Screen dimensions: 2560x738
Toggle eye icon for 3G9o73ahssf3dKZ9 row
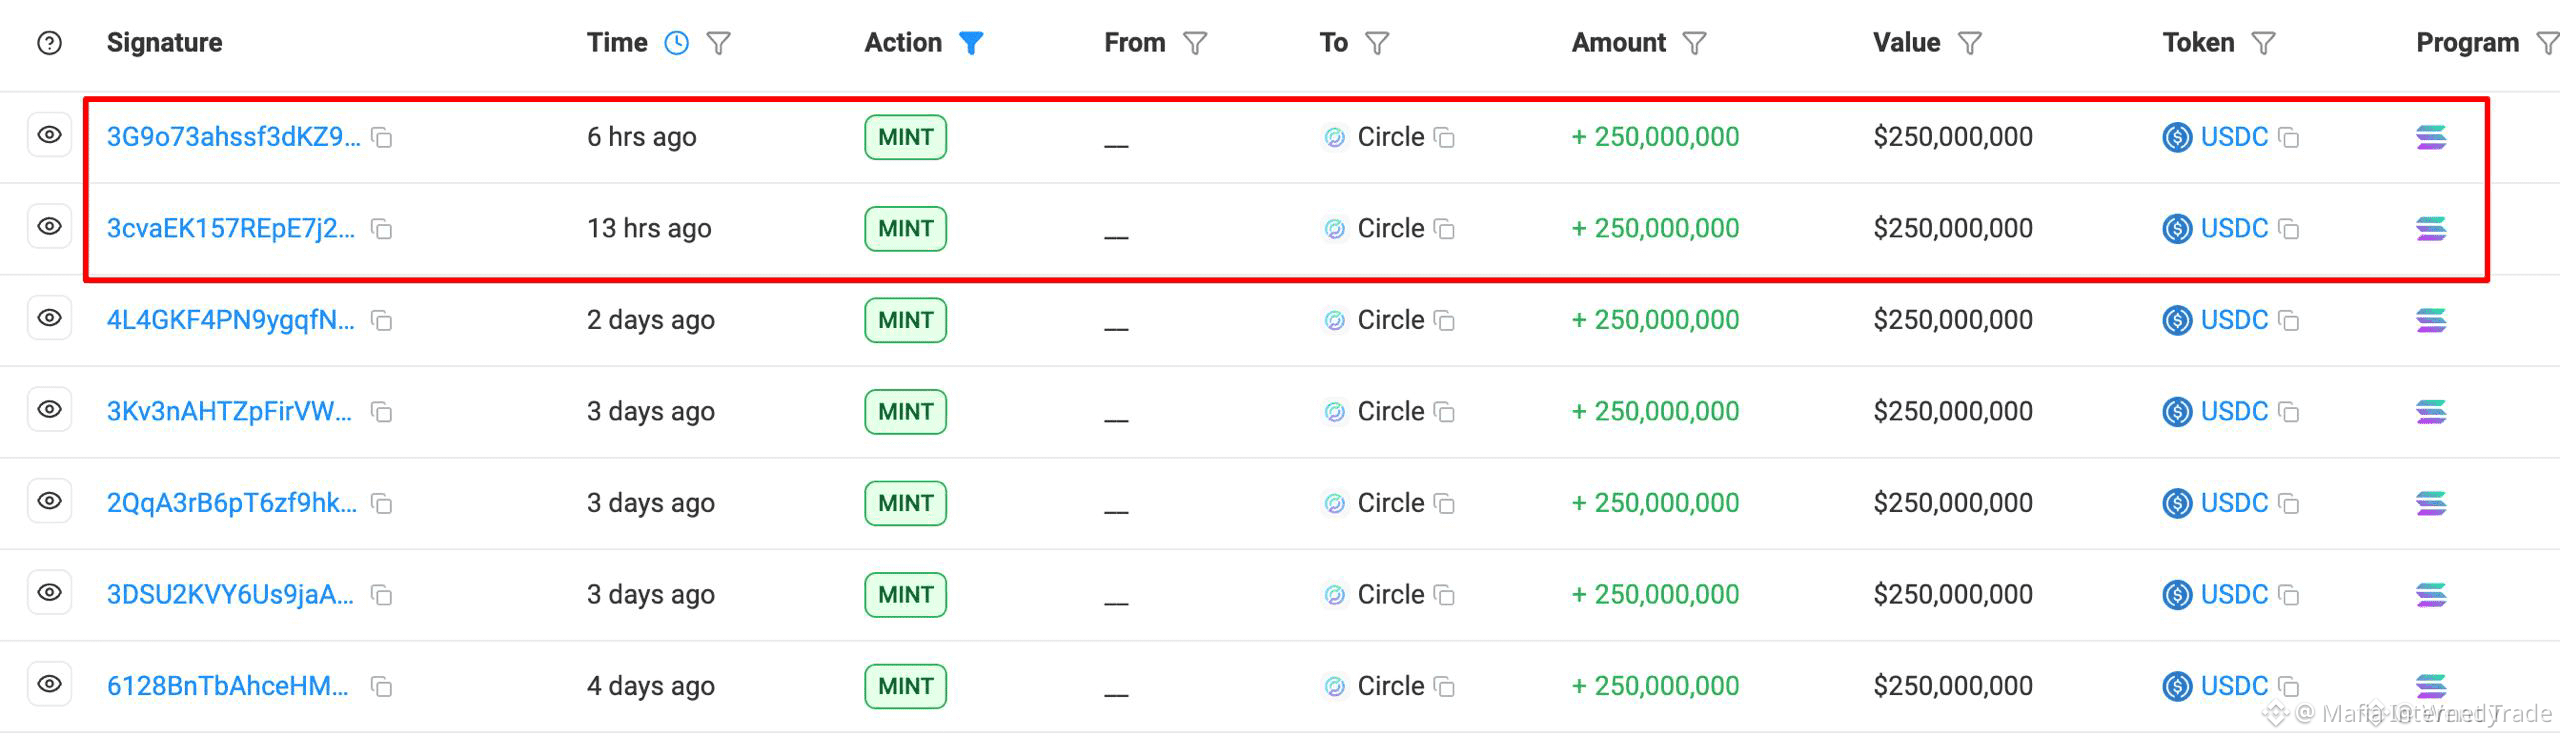(x=49, y=135)
